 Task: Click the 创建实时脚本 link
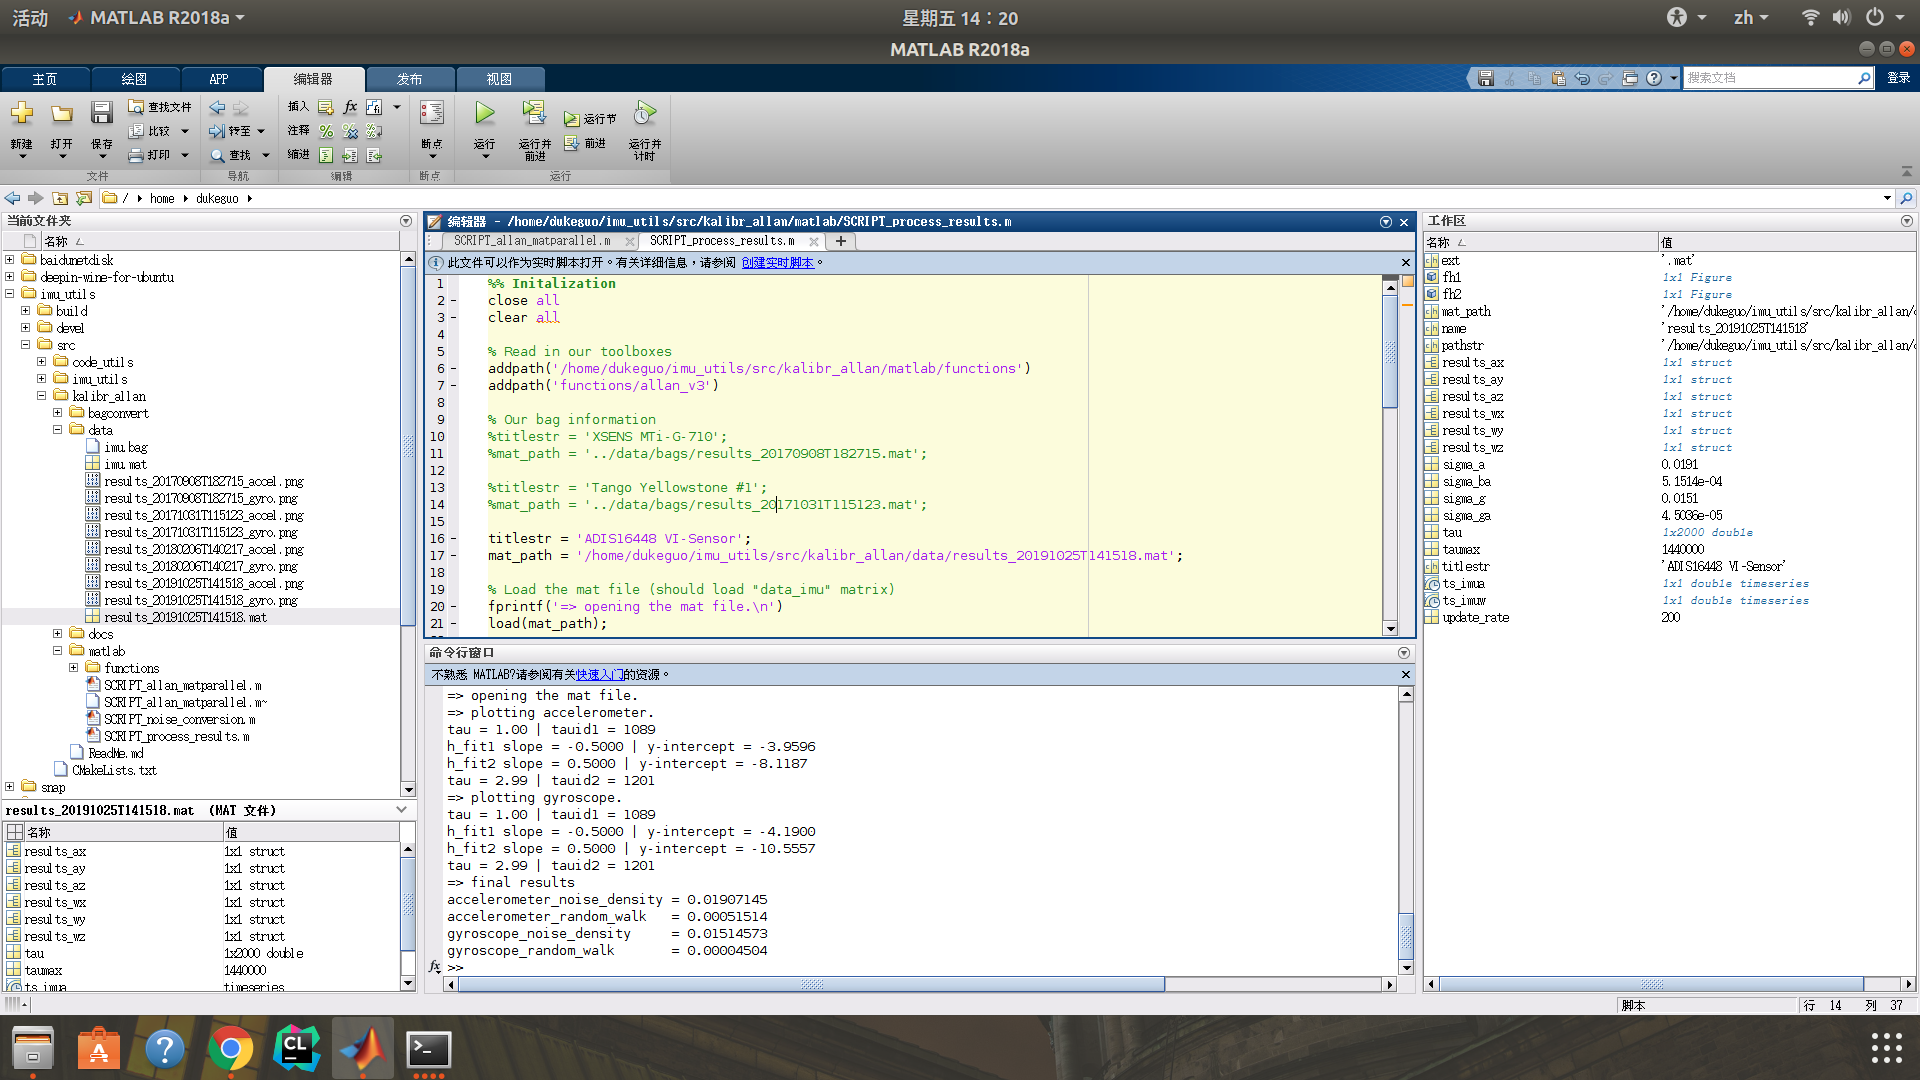[777, 263]
